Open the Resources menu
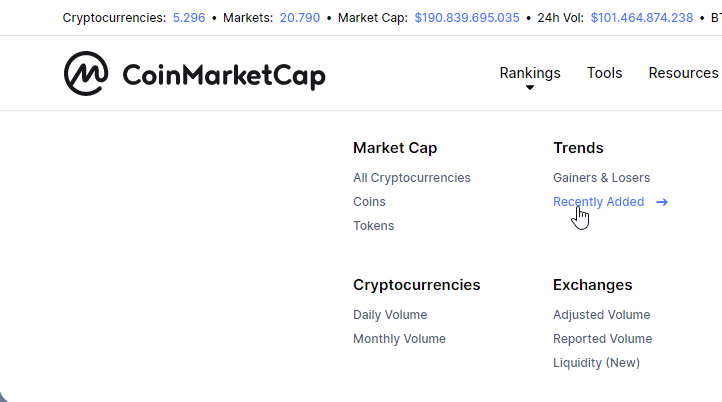The image size is (722, 402). point(683,73)
